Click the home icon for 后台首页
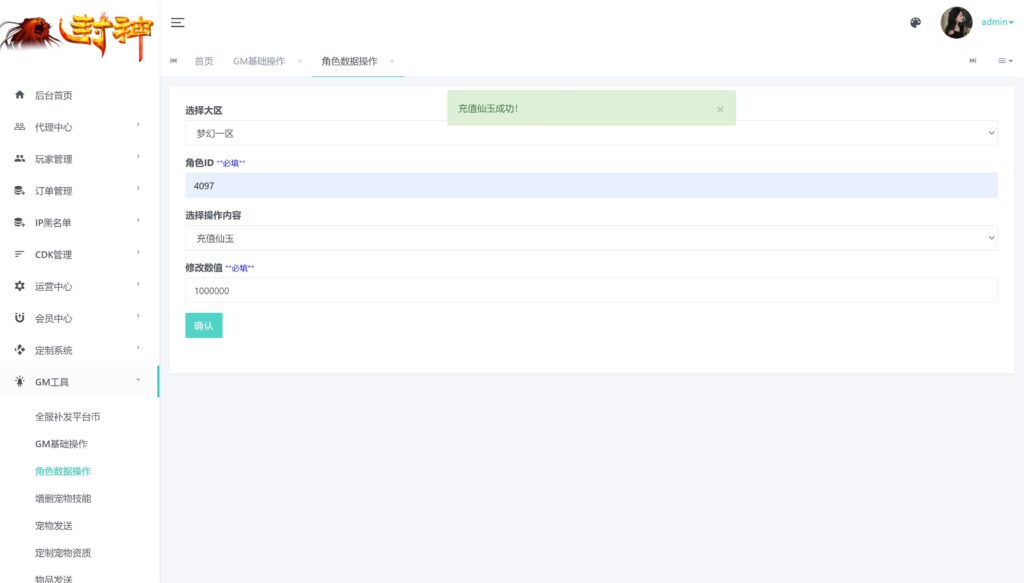Image resolution: width=1024 pixels, height=583 pixels. tap(19, 95)
